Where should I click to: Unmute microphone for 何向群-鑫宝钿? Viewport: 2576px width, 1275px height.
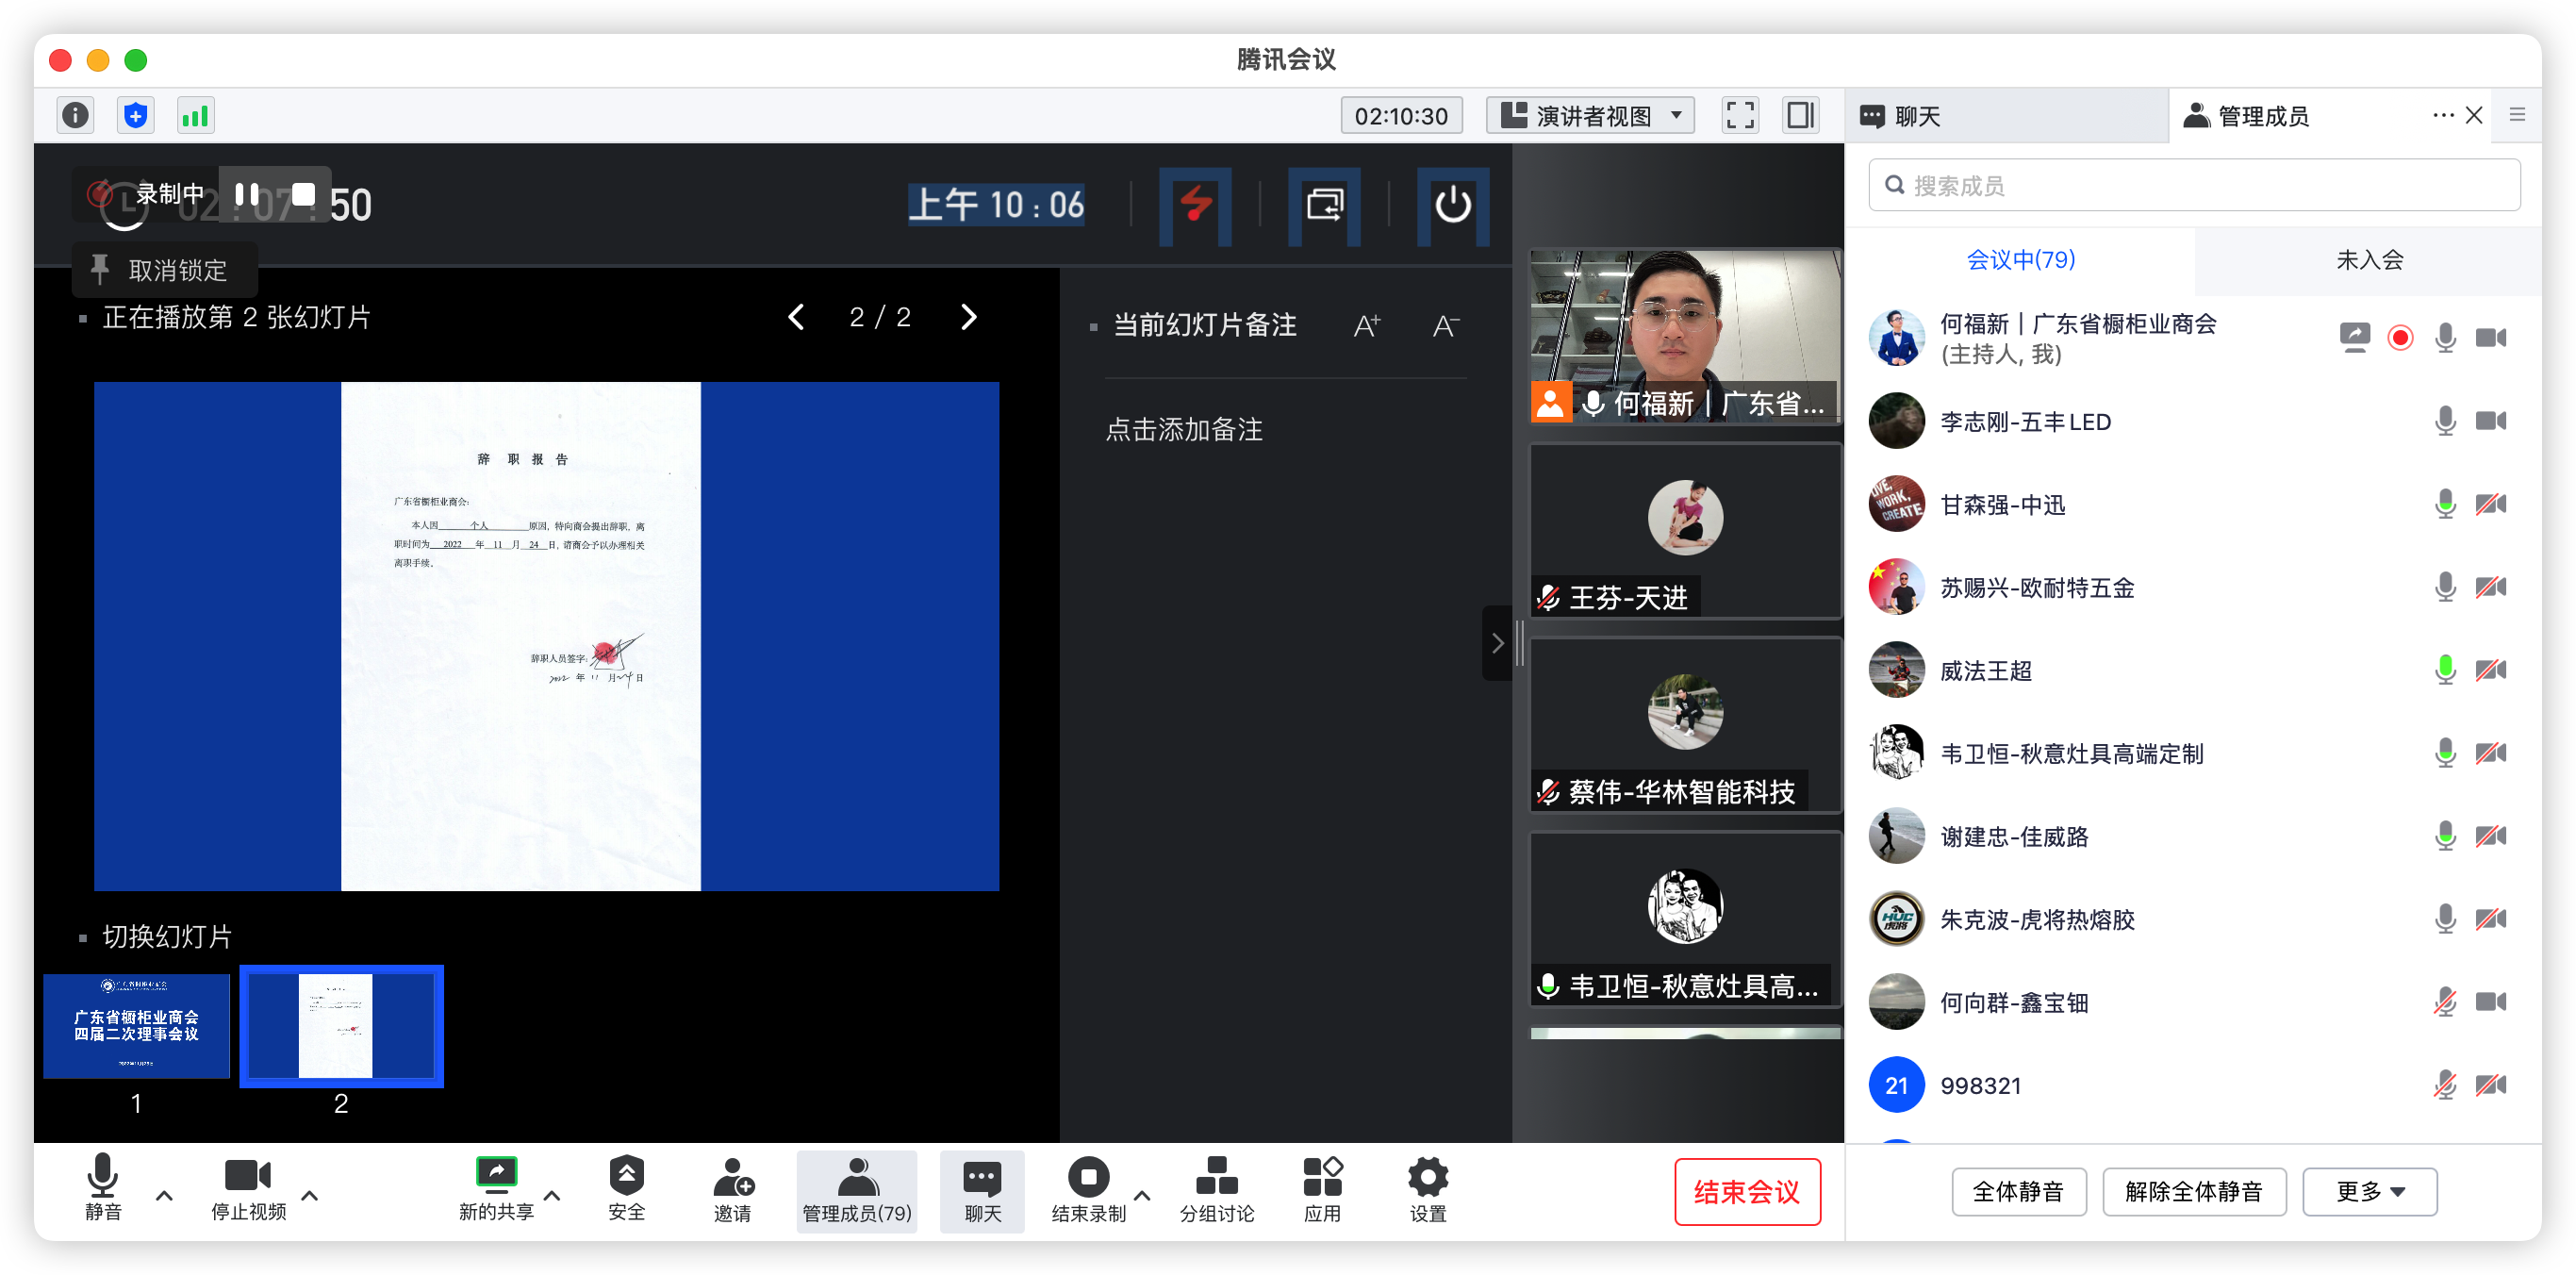(x=2445, y=1002)
